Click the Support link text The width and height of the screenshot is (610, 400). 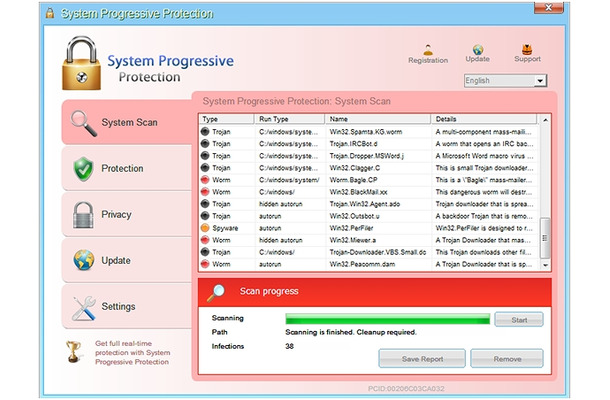point(528,59)
